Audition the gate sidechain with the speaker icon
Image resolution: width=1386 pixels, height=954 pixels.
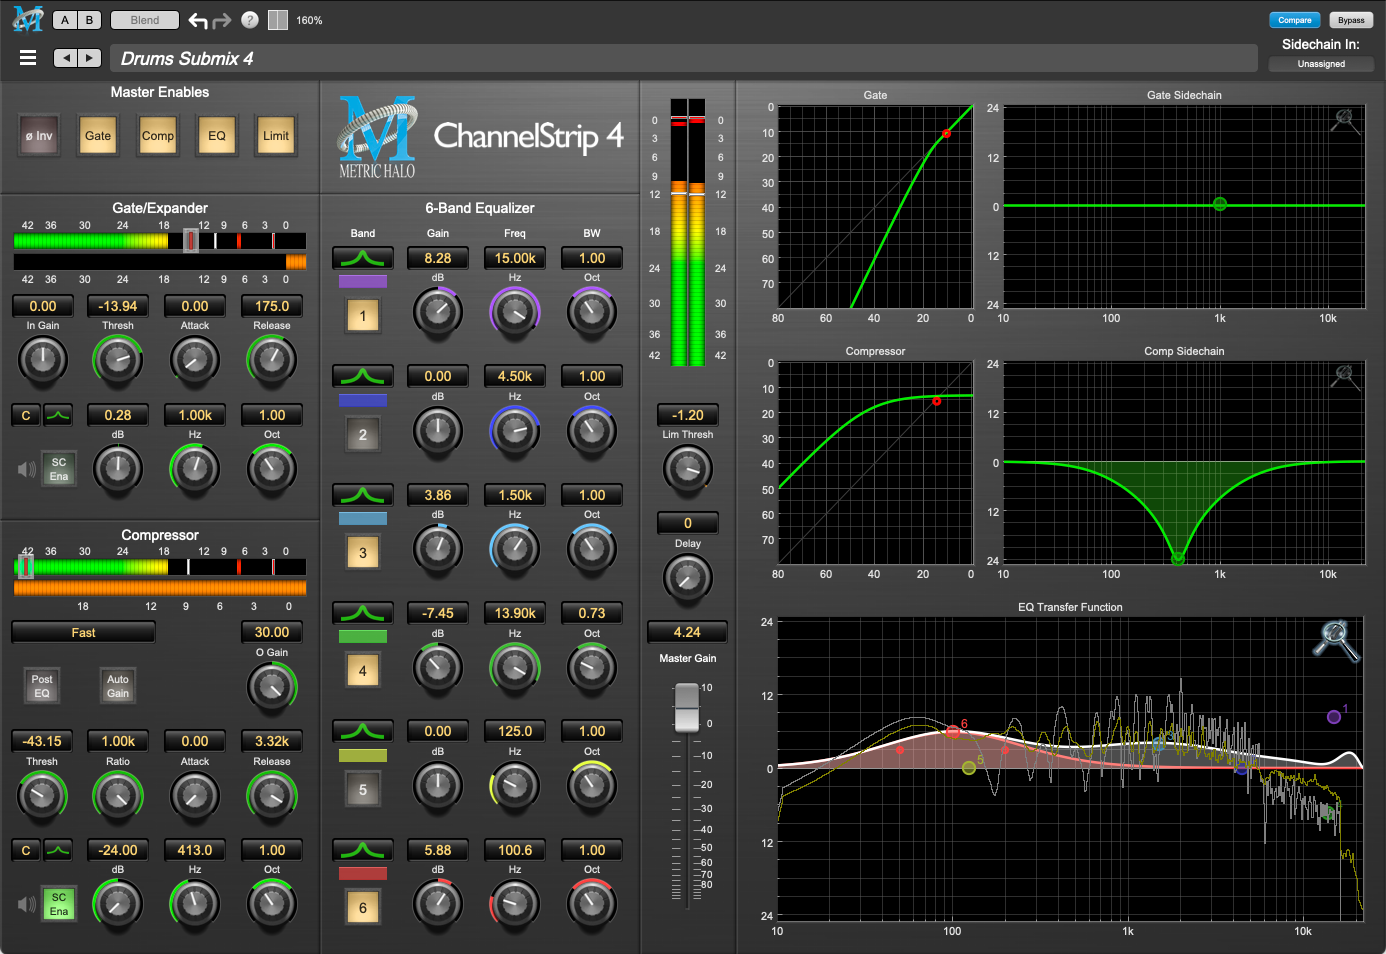[24, 467]
